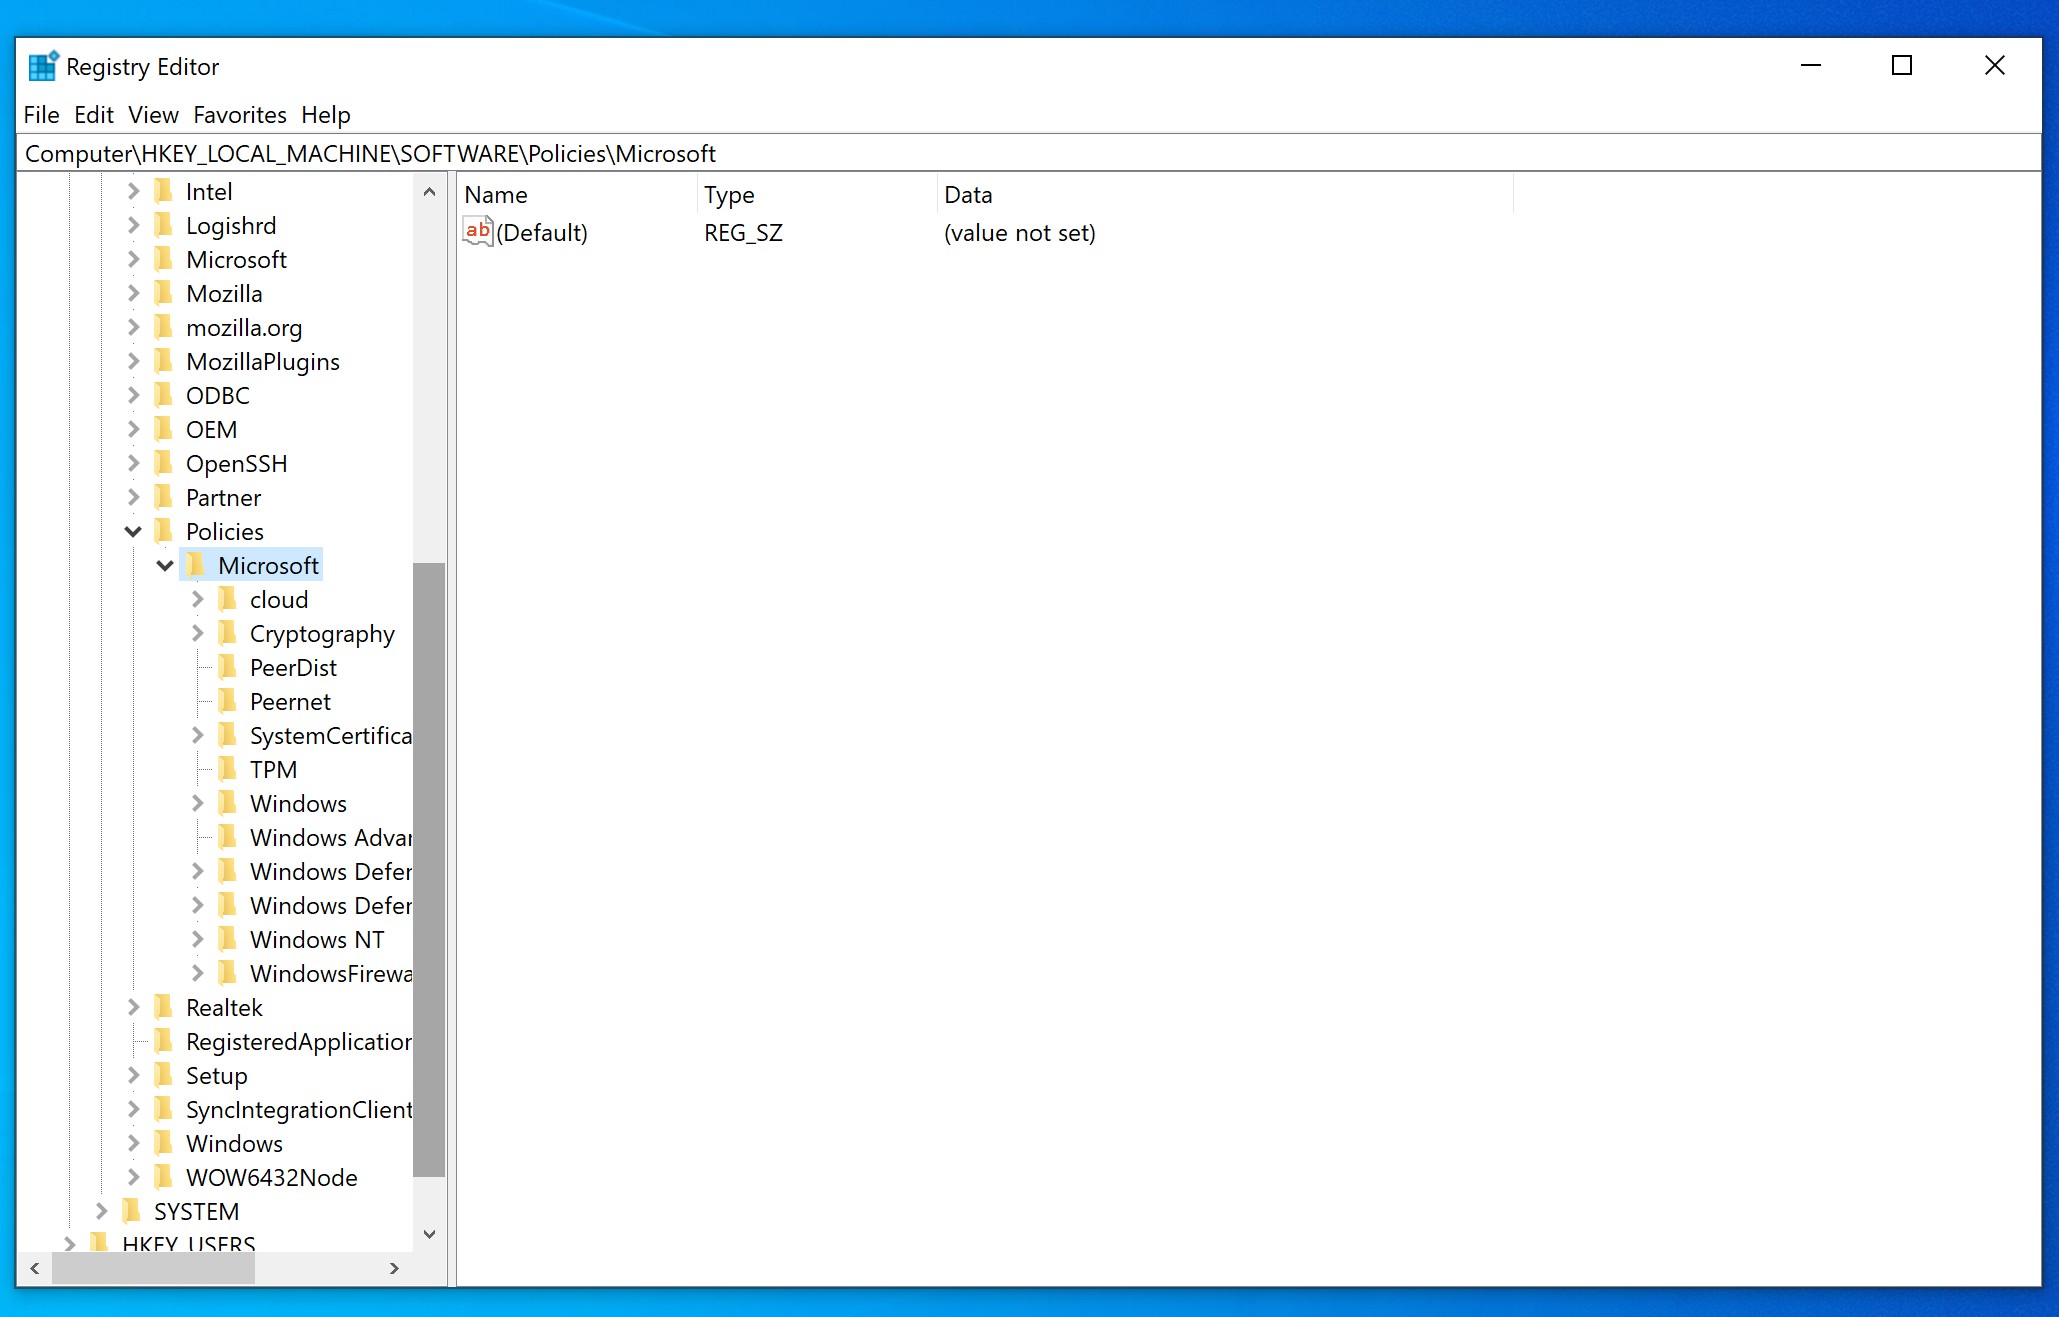2059x1317 pixels.
Task: Click the Intel folder icon
Action: (x=164, y=191)
